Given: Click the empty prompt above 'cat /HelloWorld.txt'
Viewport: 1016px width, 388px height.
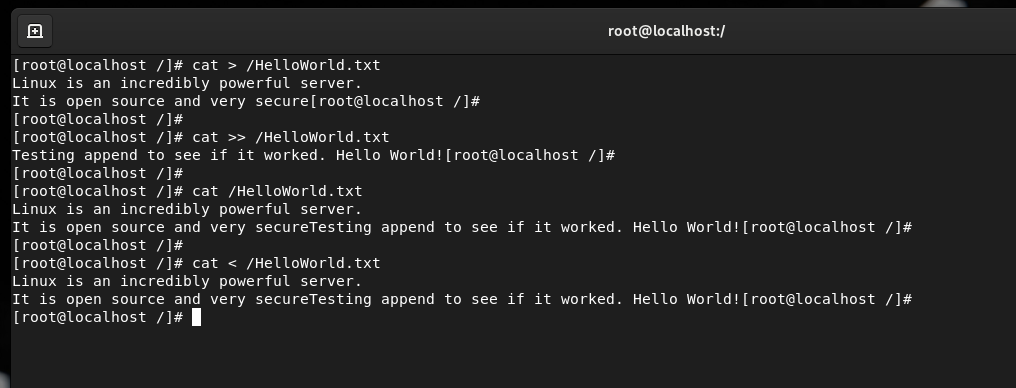Looking at the screenshot, I should (x=98, y=174).
